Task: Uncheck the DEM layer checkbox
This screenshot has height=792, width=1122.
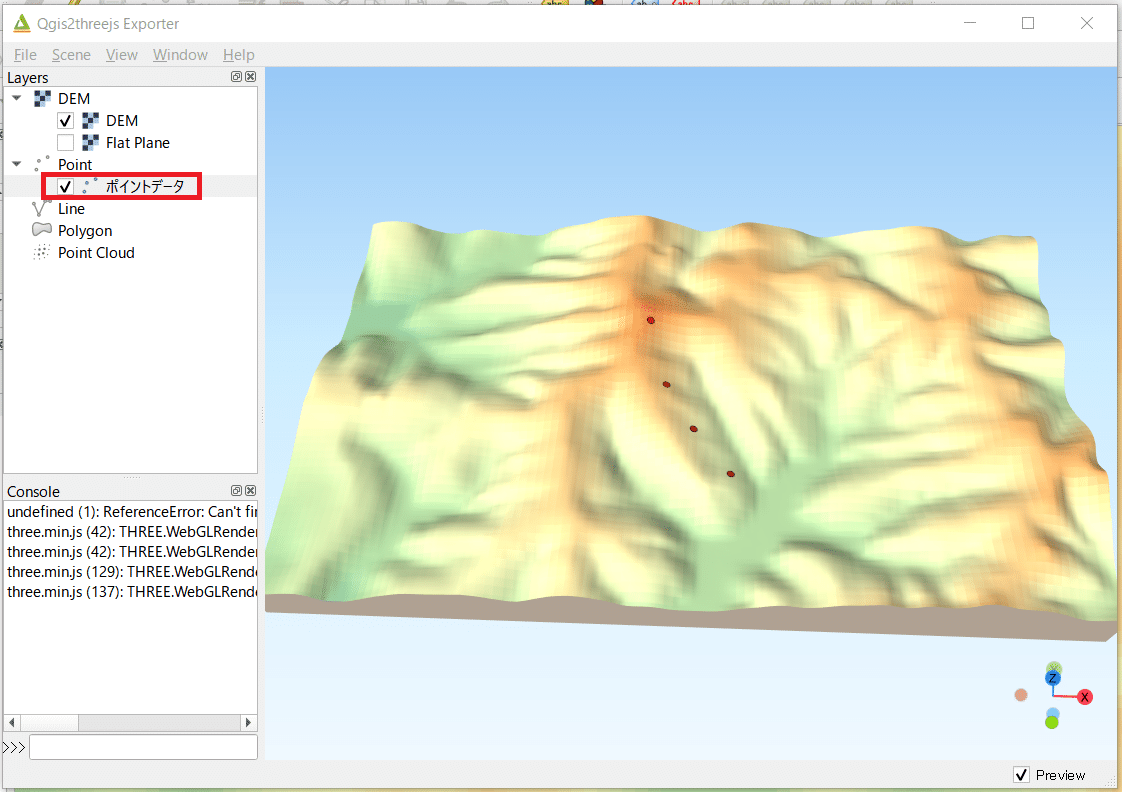Action: (x=65, y=121)
